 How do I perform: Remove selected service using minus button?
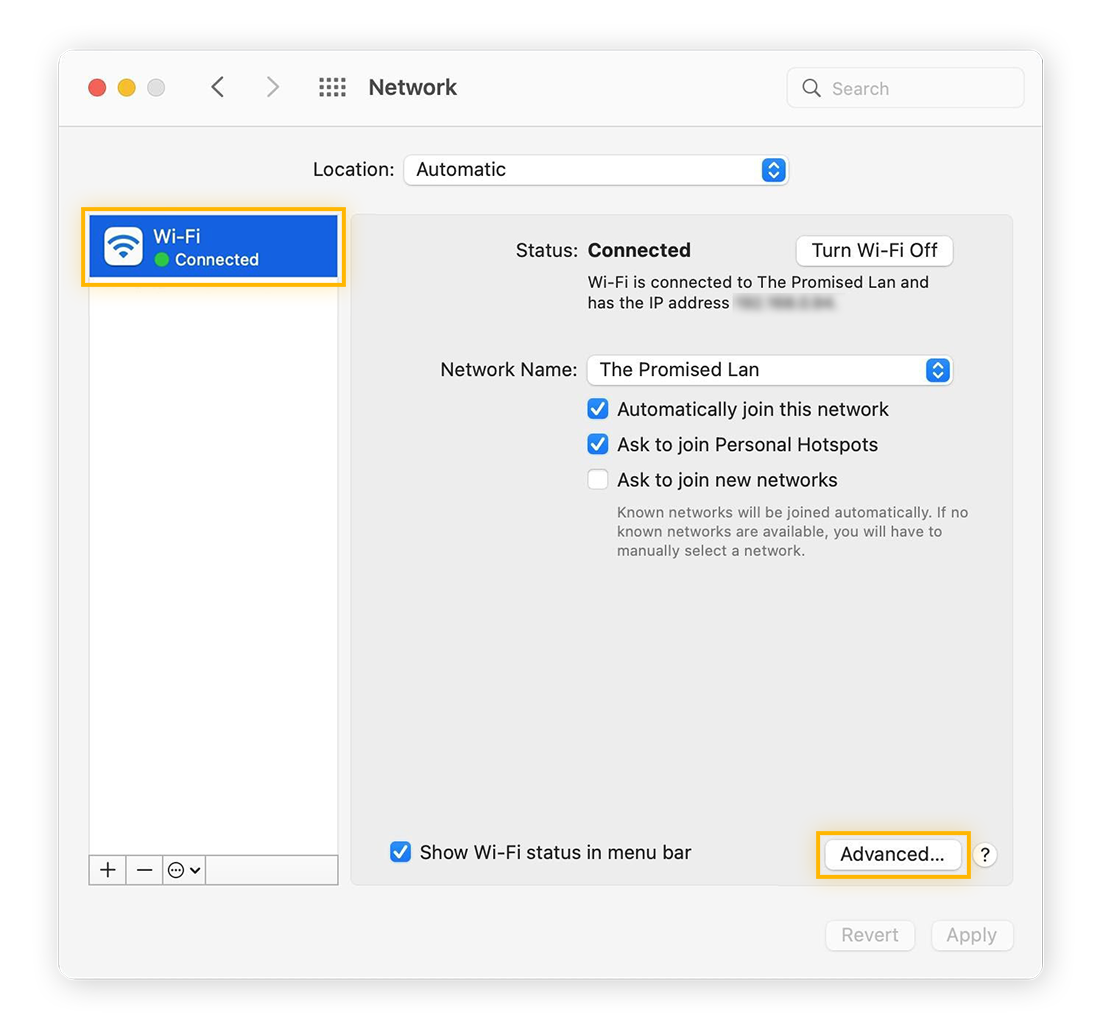pos(144,869)
